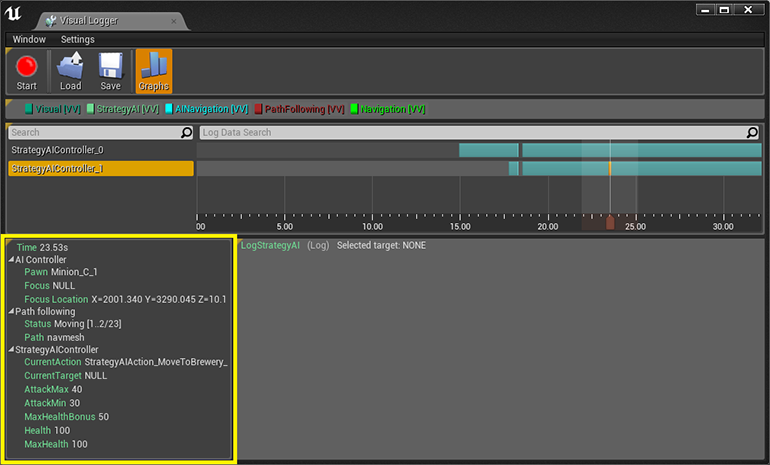Open the Settings menu

tap(78, 39)
